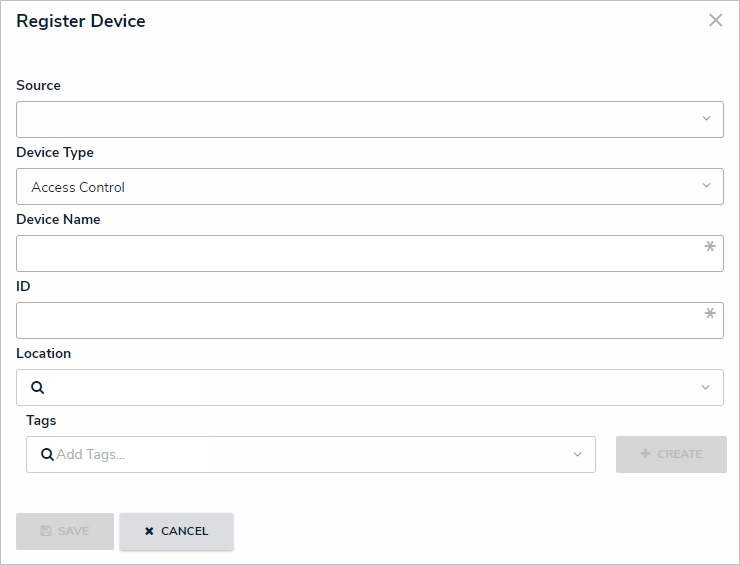
Task: Close the Register Device dialog
Action: pyautogui.click(x=716, y=20)
